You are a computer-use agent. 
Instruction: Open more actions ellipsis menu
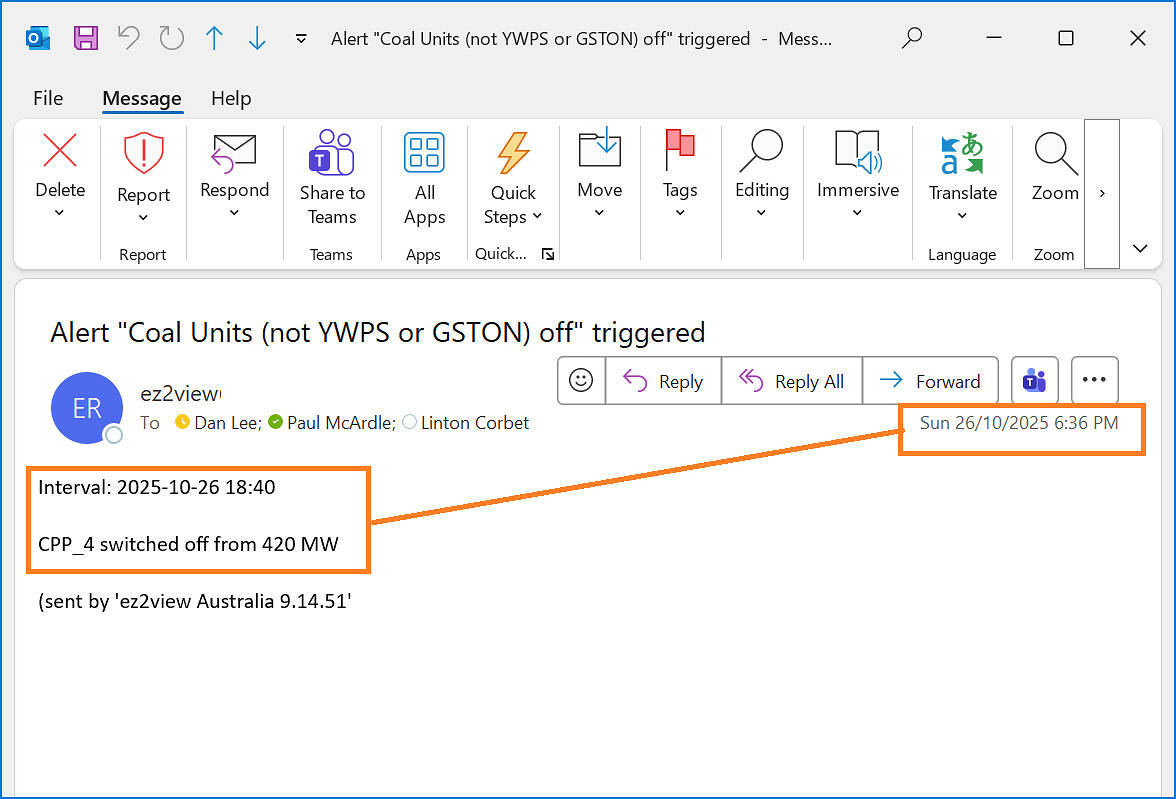point(1094,381)
